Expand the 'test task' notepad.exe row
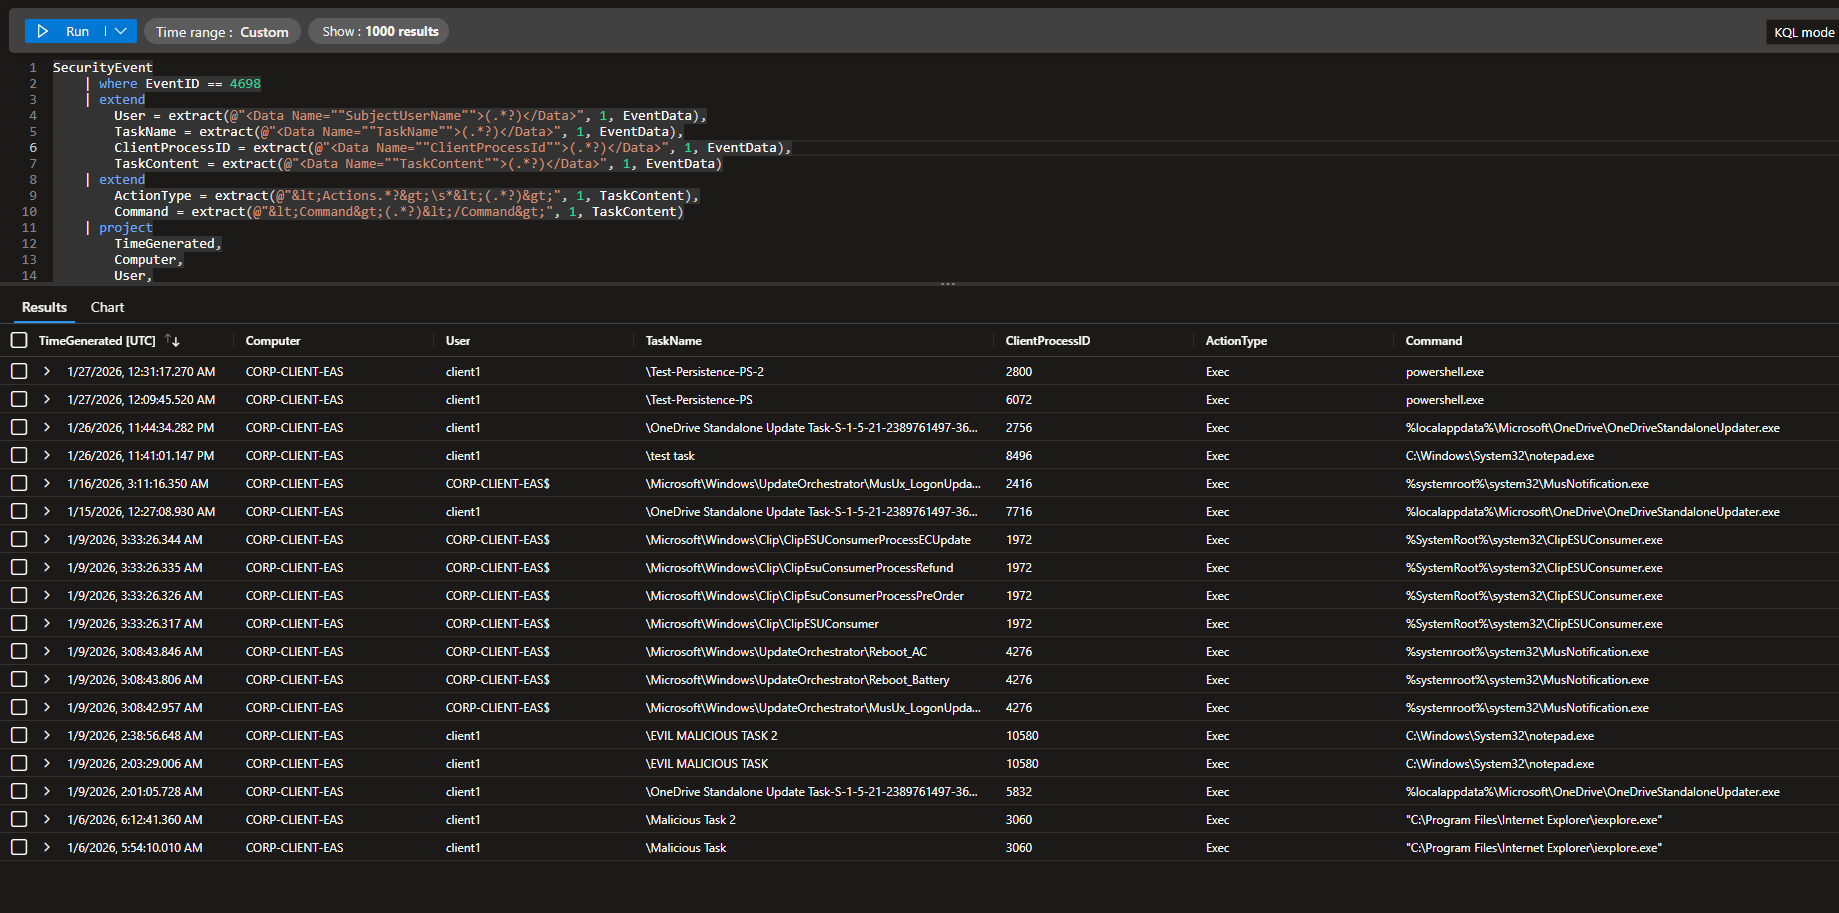The height and width of the screenshot is (913, 1839). (x=47, y=456)
